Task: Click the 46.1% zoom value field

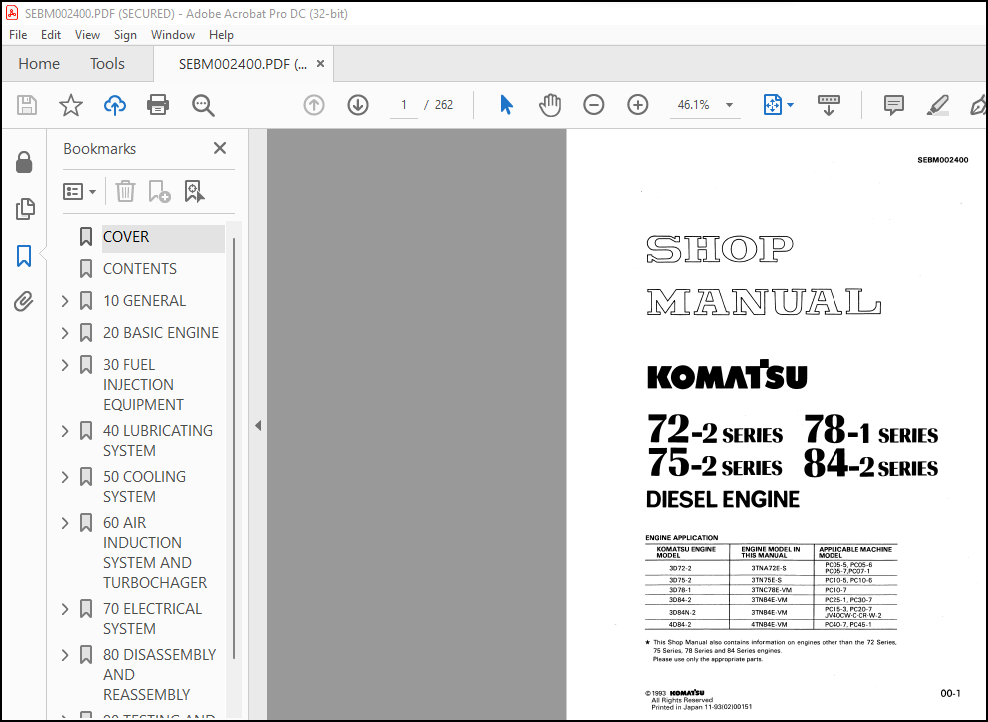Action: [x=693, y=105]
